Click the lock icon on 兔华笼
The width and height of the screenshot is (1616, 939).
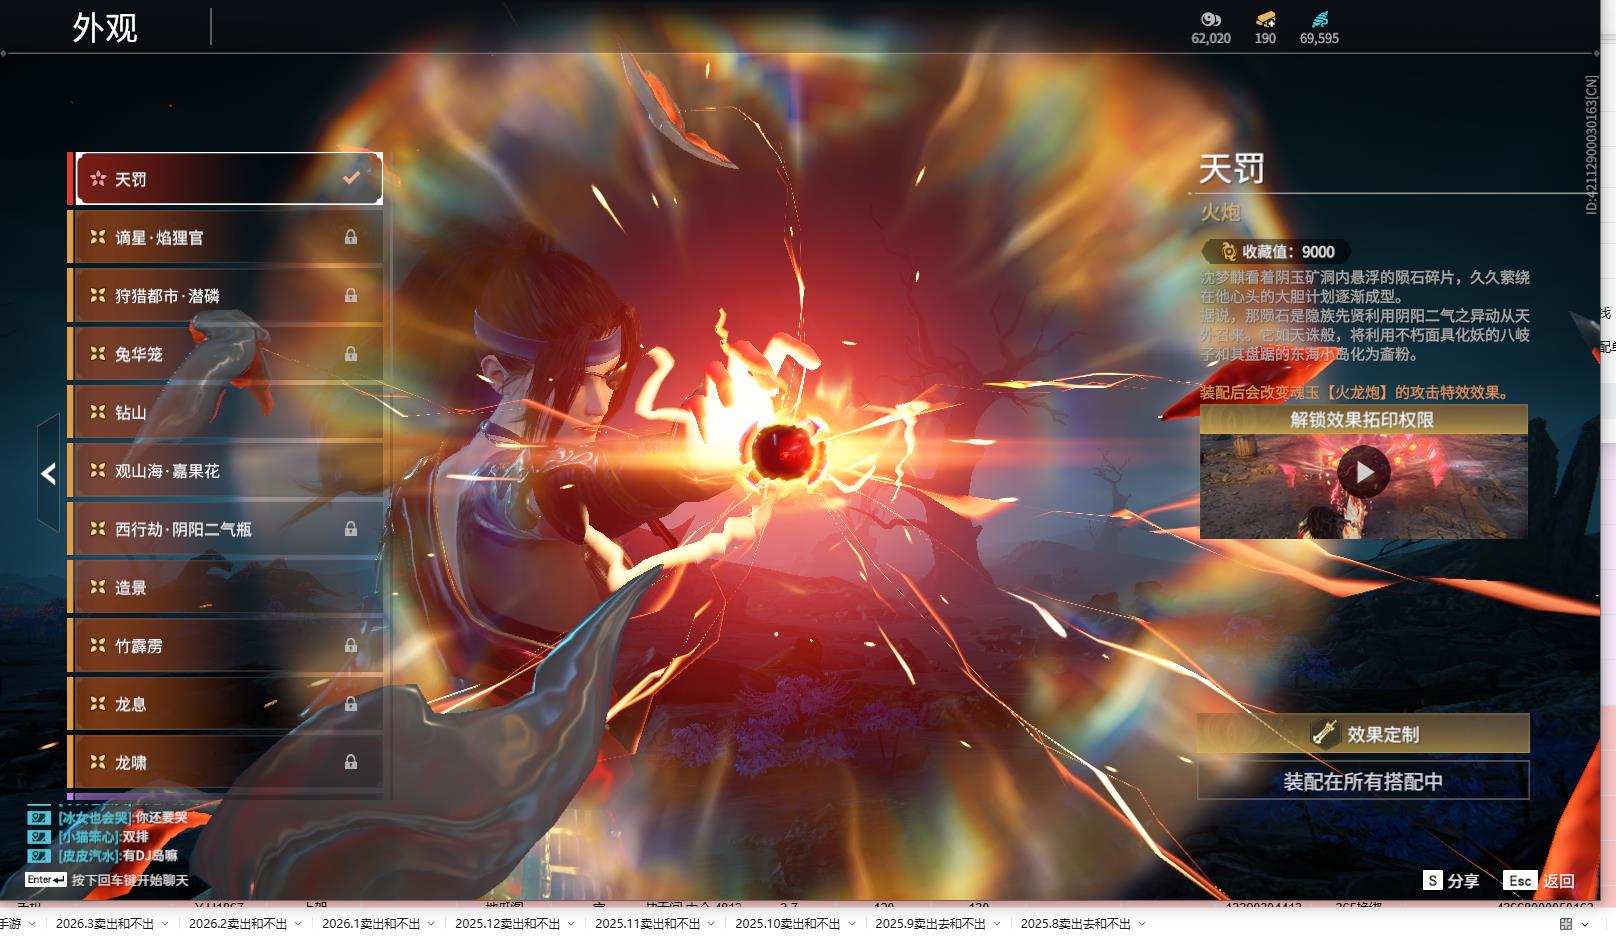(x=351, y=354)
